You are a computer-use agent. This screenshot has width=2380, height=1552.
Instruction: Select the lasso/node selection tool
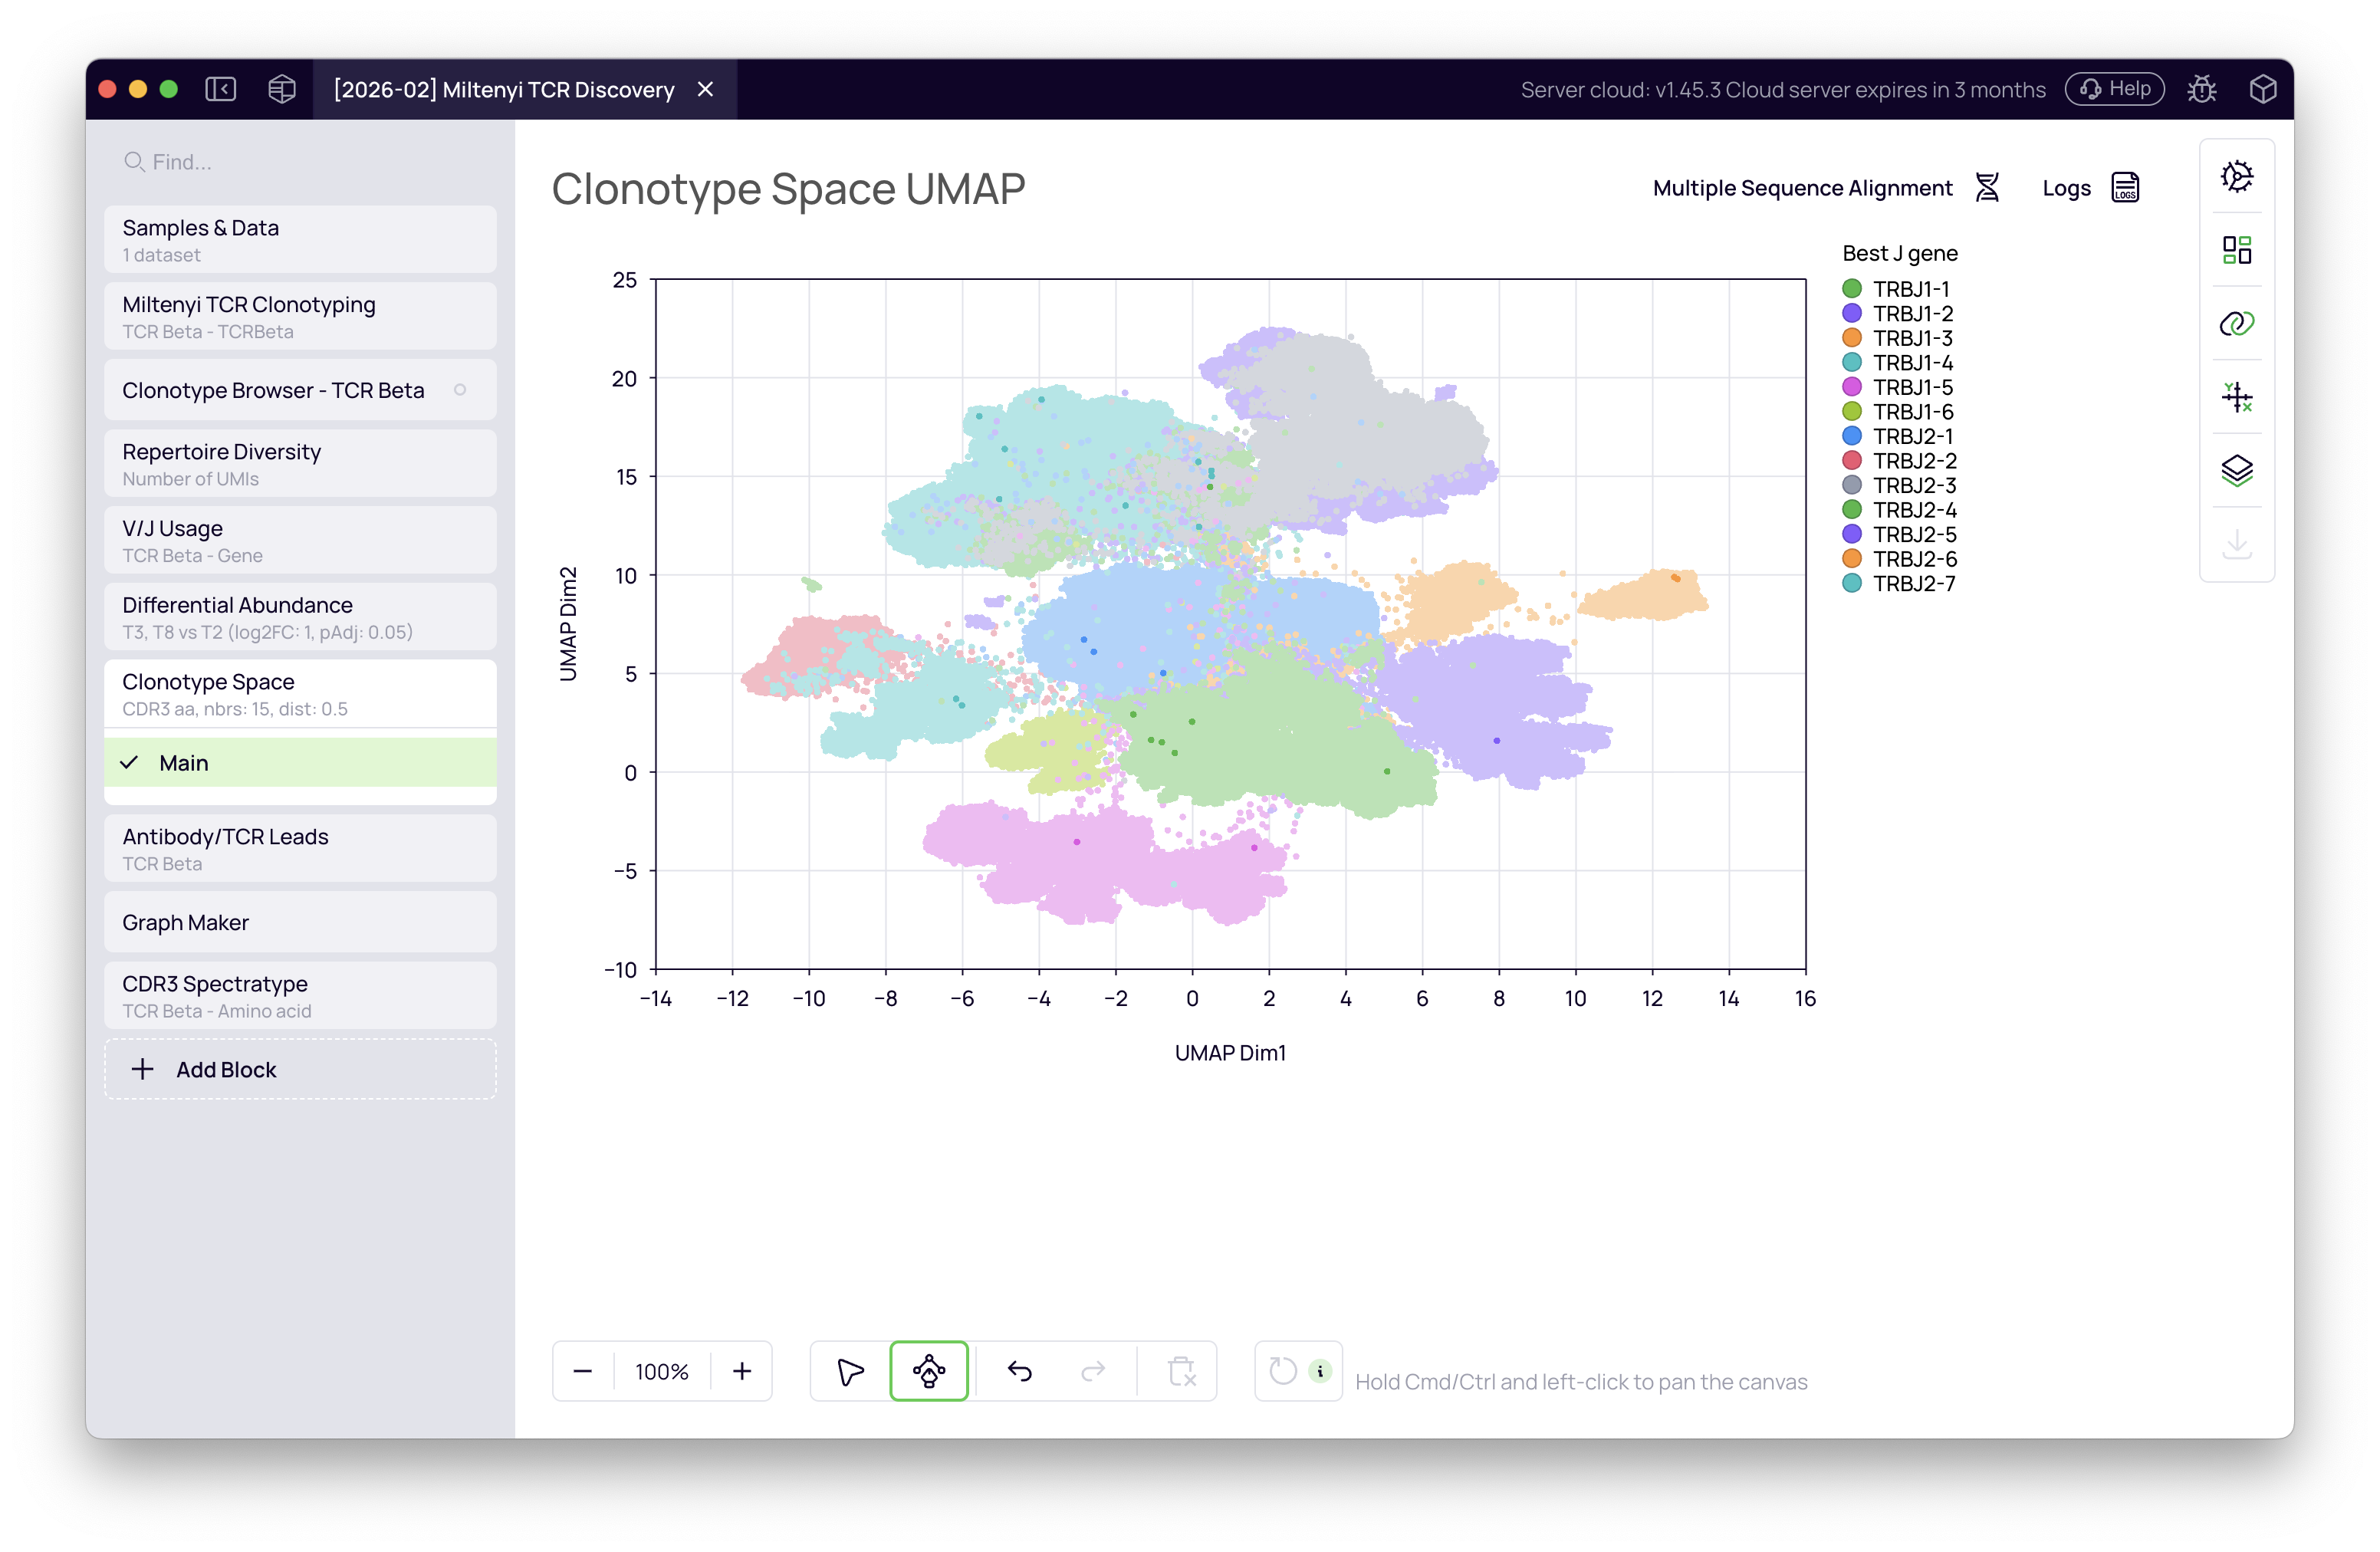pos(928,1371)
